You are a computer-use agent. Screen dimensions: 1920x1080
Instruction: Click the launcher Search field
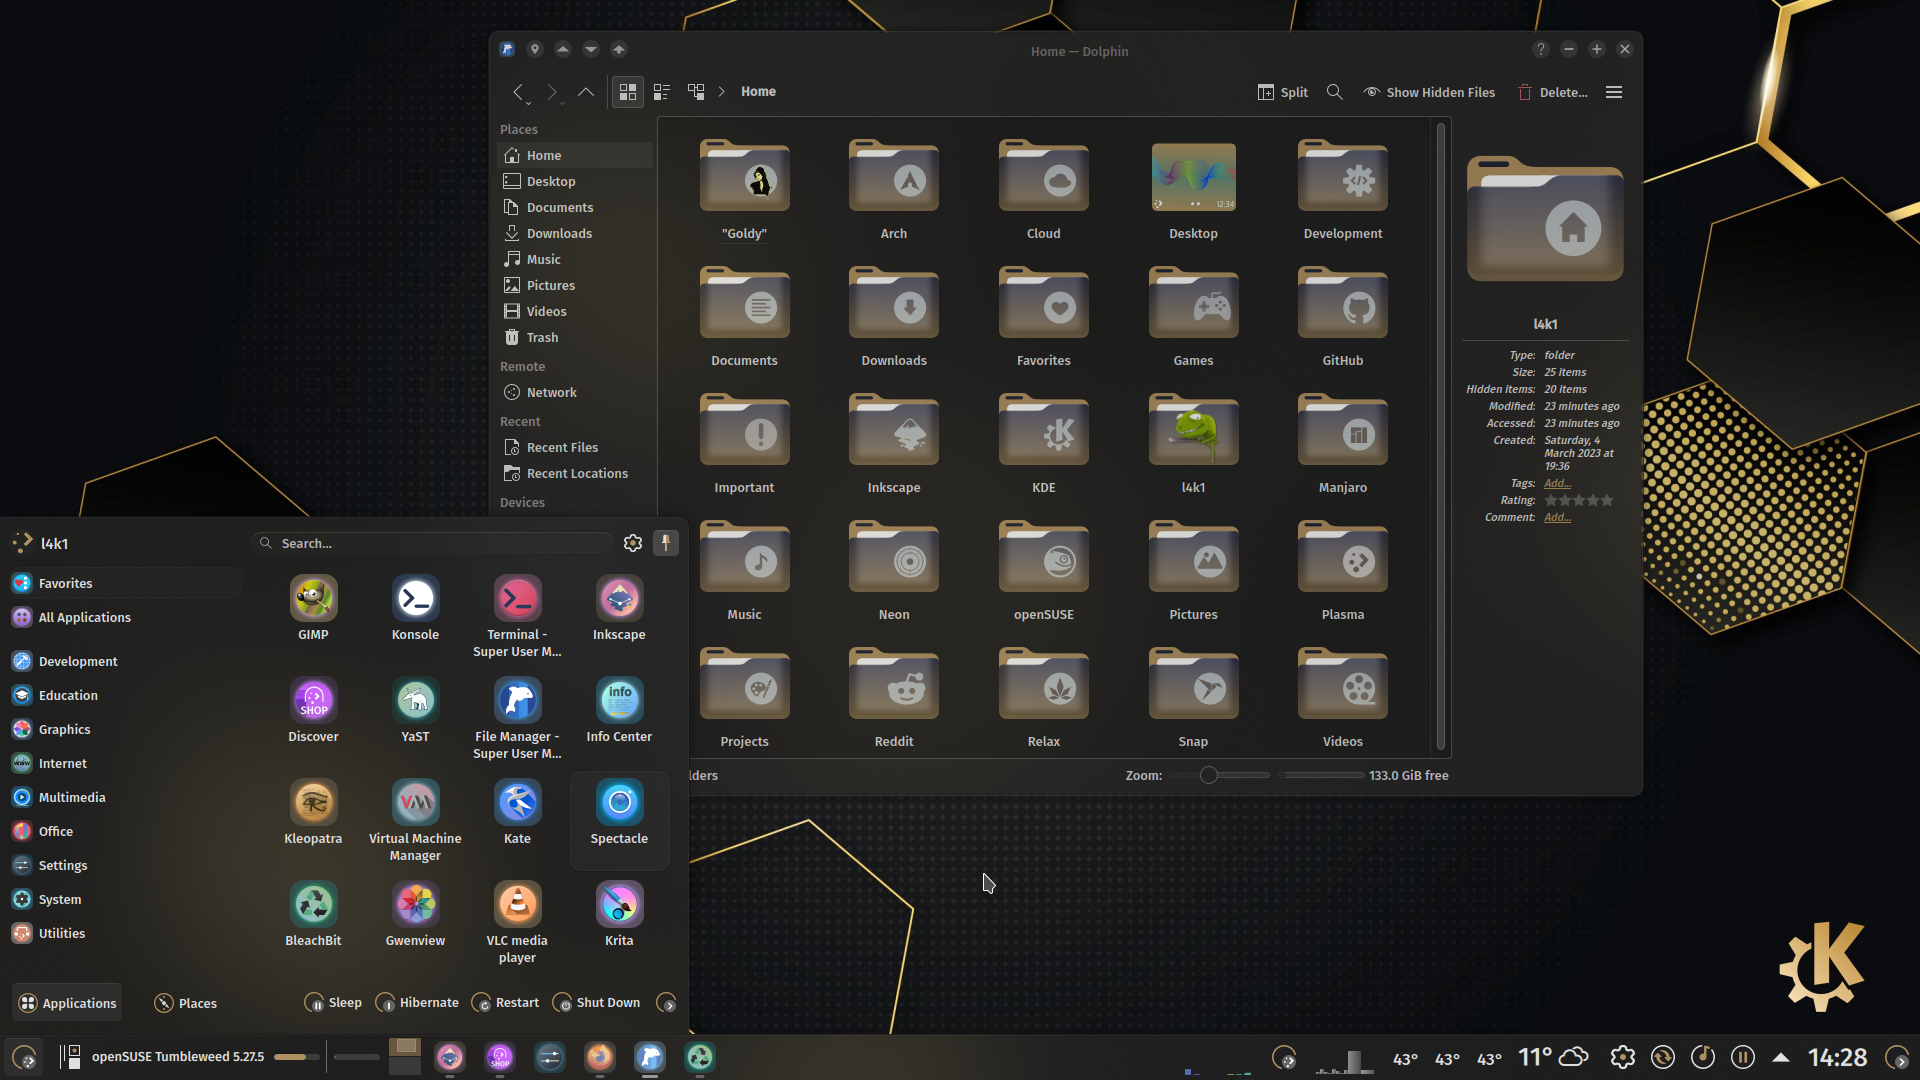pyautogui.click(x=432, y=543)
